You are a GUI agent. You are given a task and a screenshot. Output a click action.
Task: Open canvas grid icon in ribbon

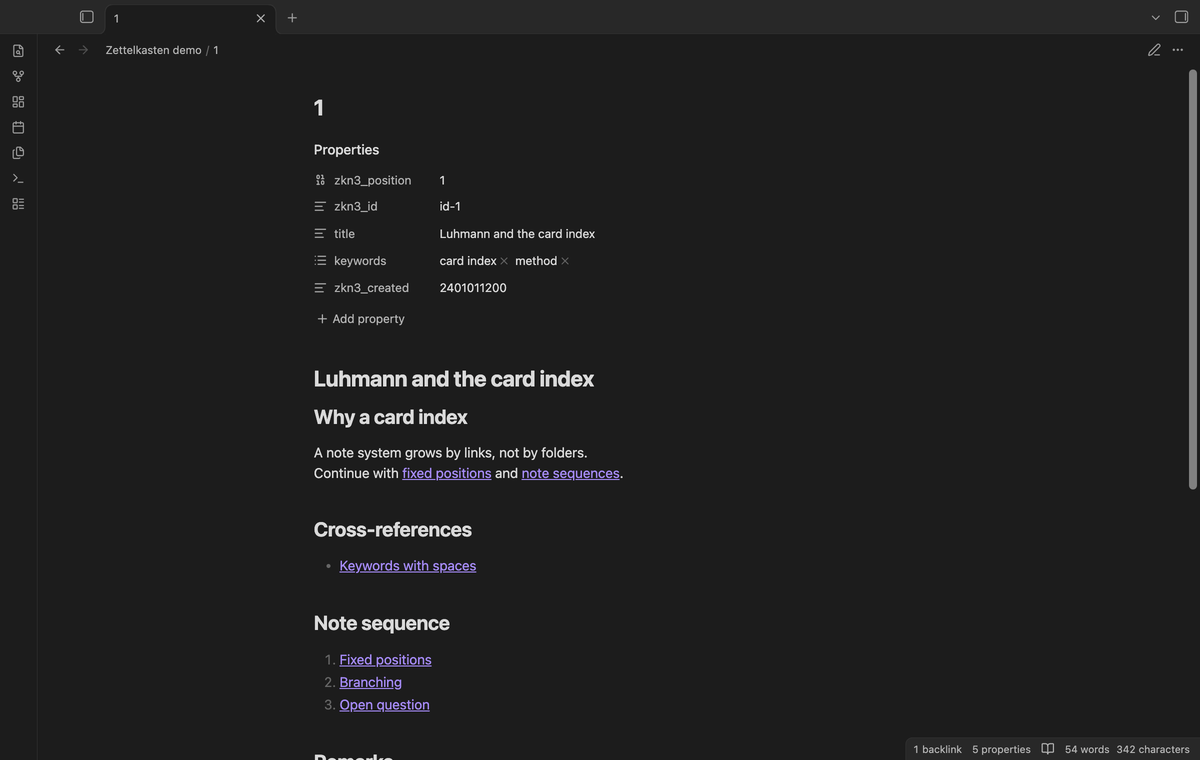18,102
